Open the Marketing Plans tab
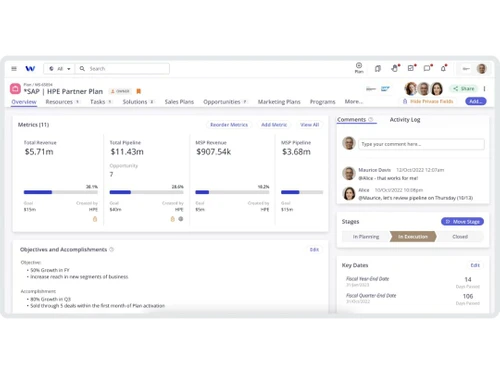 click(x=279, y=102)
